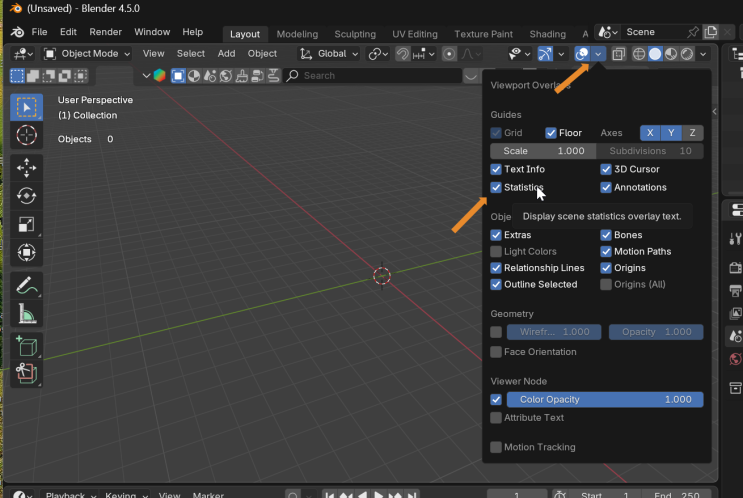
Task: Select the Move tool
Action: pyautogui.click(x=27, y=167)
